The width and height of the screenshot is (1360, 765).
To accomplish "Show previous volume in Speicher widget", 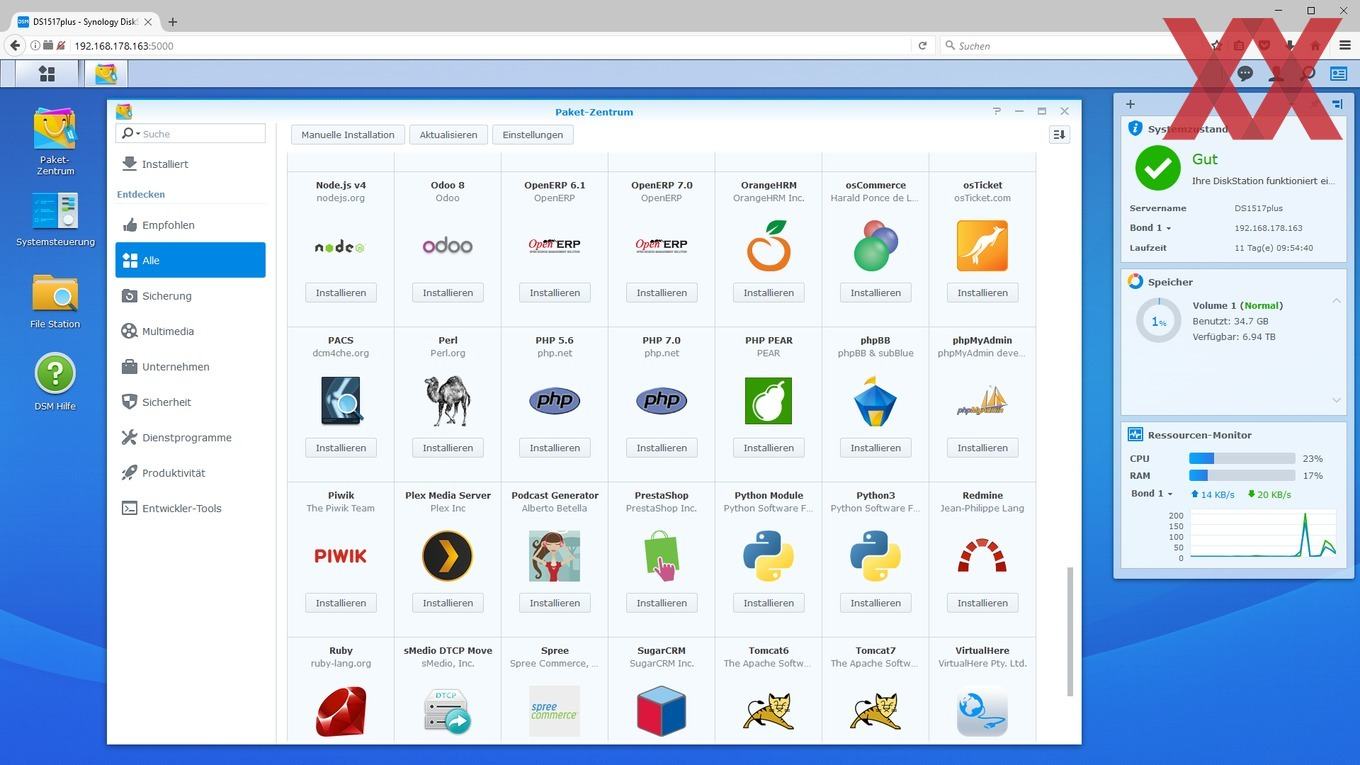I will click(1336, 301).
